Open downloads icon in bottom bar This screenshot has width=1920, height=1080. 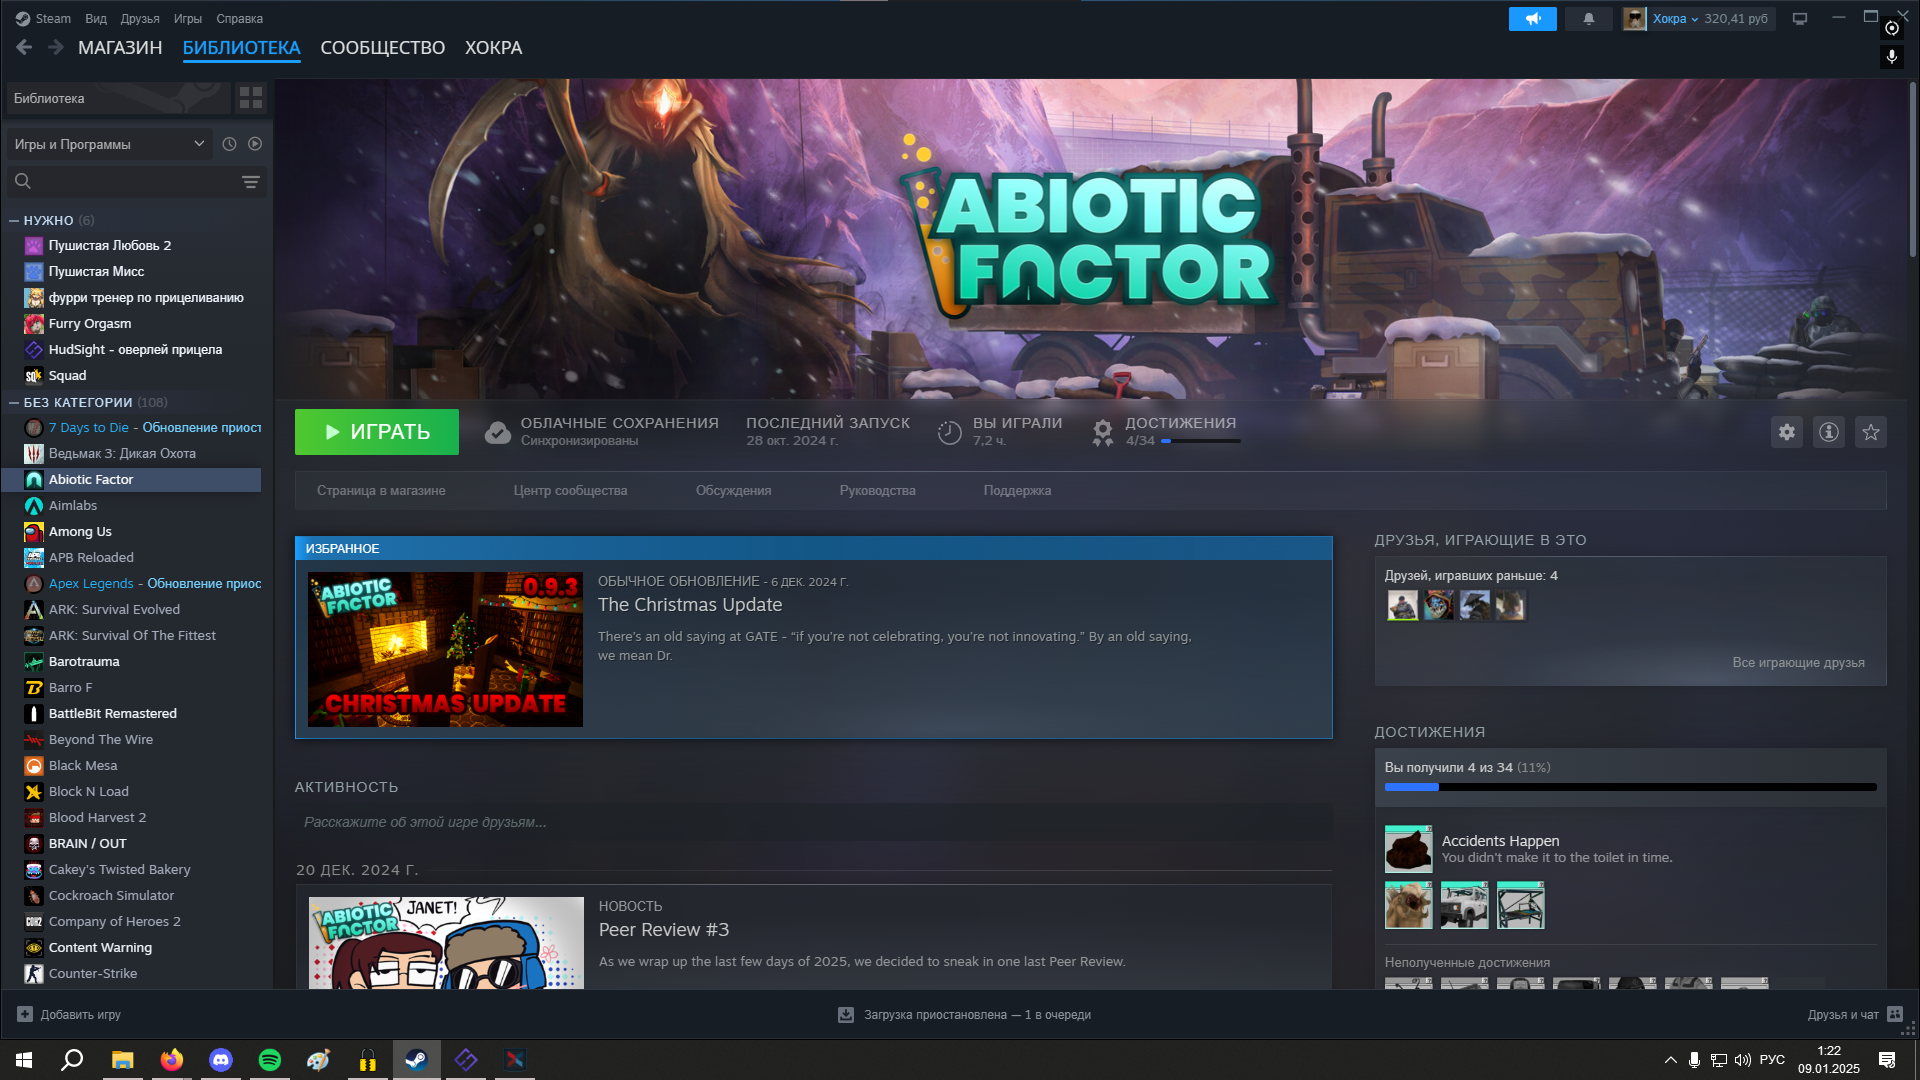(846, 1015)
